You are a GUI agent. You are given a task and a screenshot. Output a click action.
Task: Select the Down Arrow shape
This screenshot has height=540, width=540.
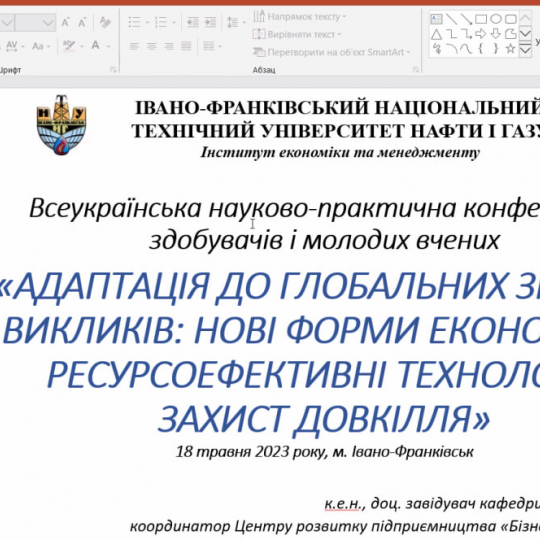496,34
